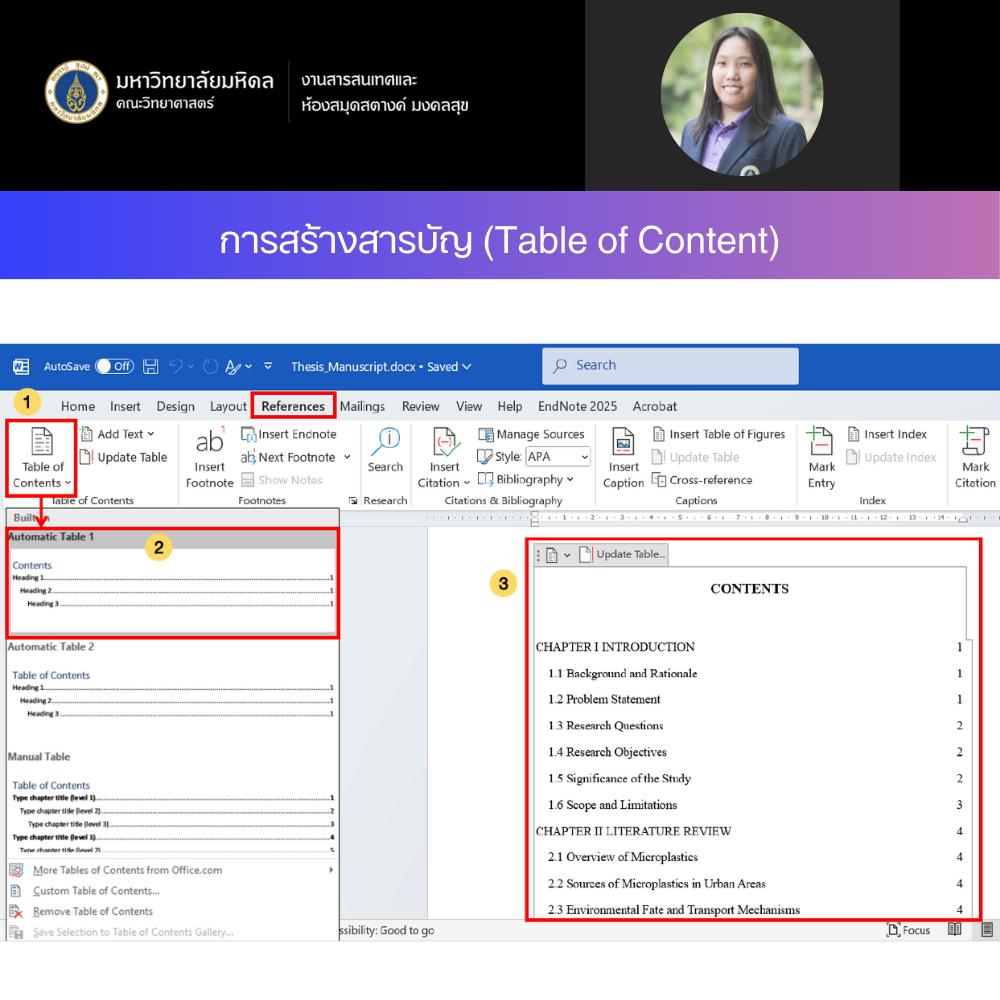The image size is (1000, 1000).
Task: Switch to Focus mode in status bar
Action: (908, 930)
